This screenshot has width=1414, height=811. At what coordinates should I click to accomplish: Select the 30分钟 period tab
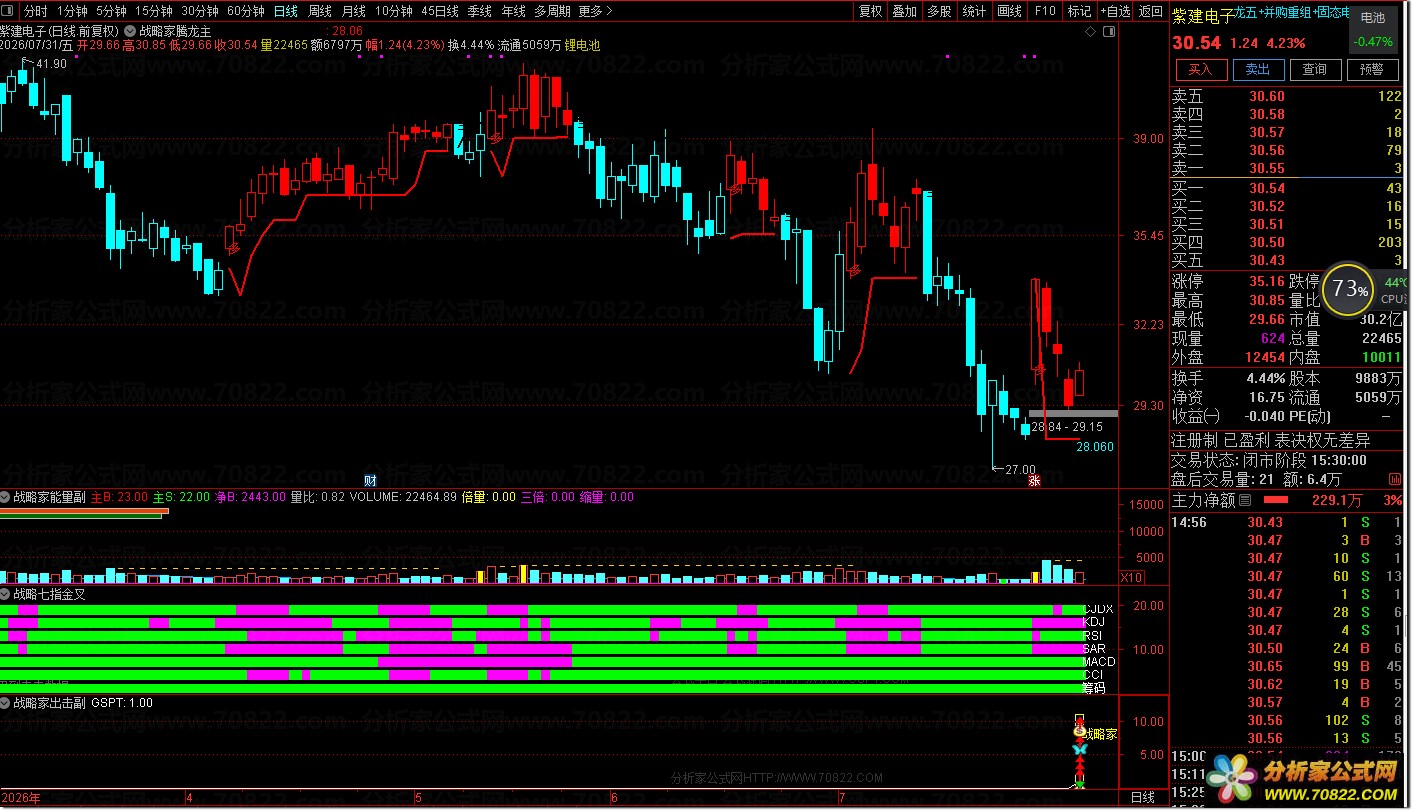click(x=200, y=11)
